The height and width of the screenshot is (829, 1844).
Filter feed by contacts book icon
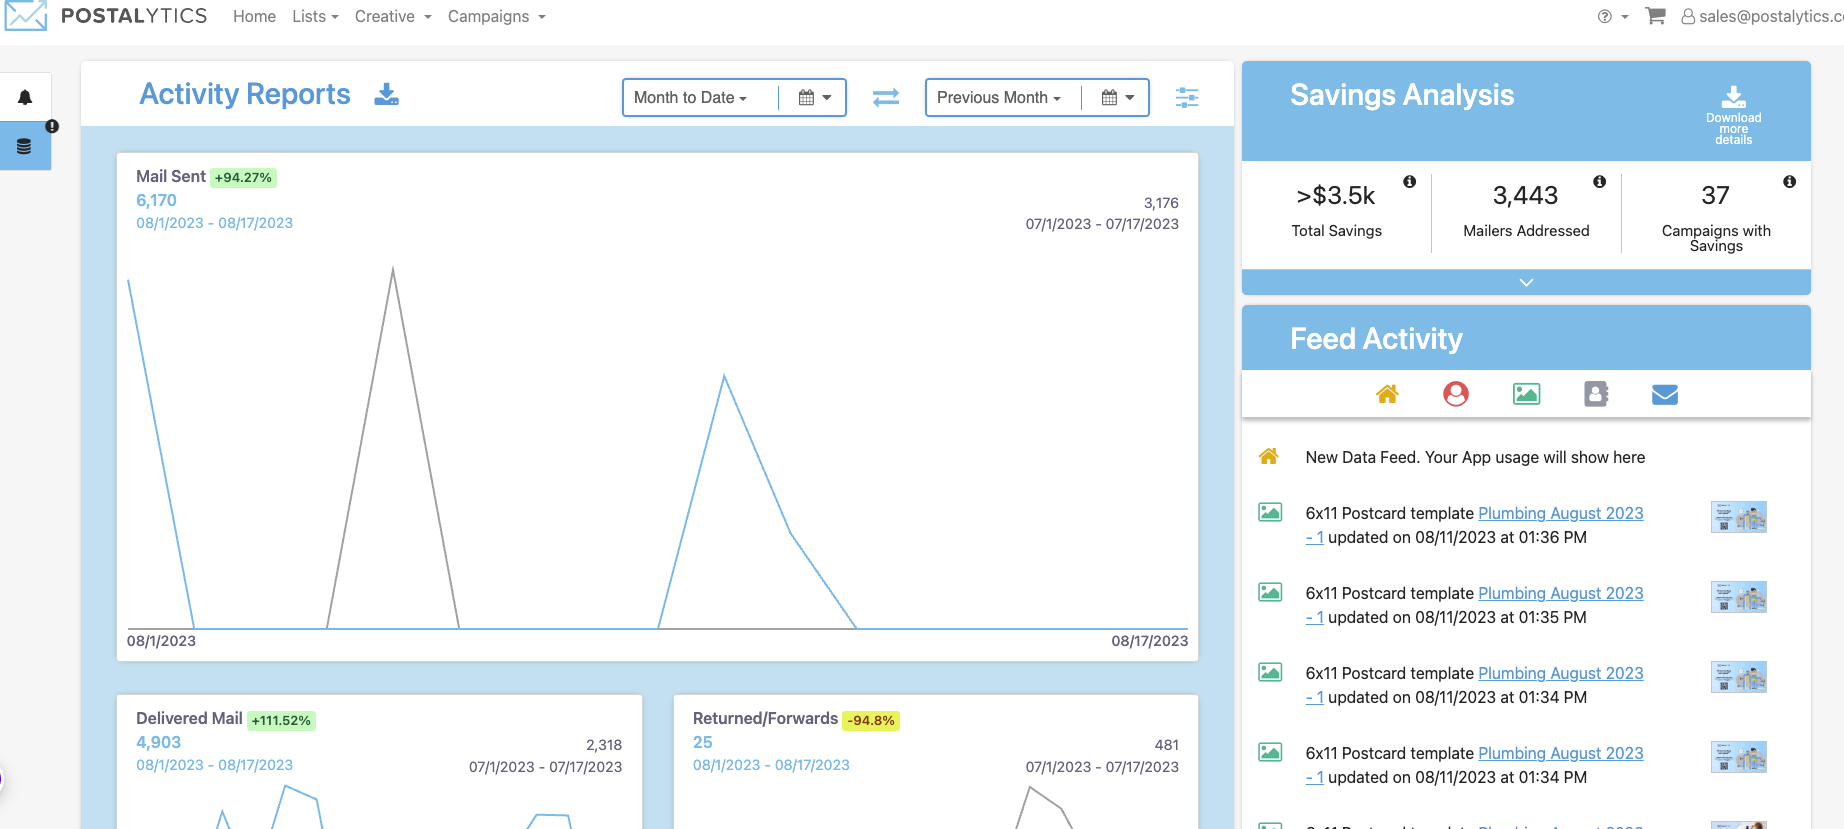tap(1596, 394)
